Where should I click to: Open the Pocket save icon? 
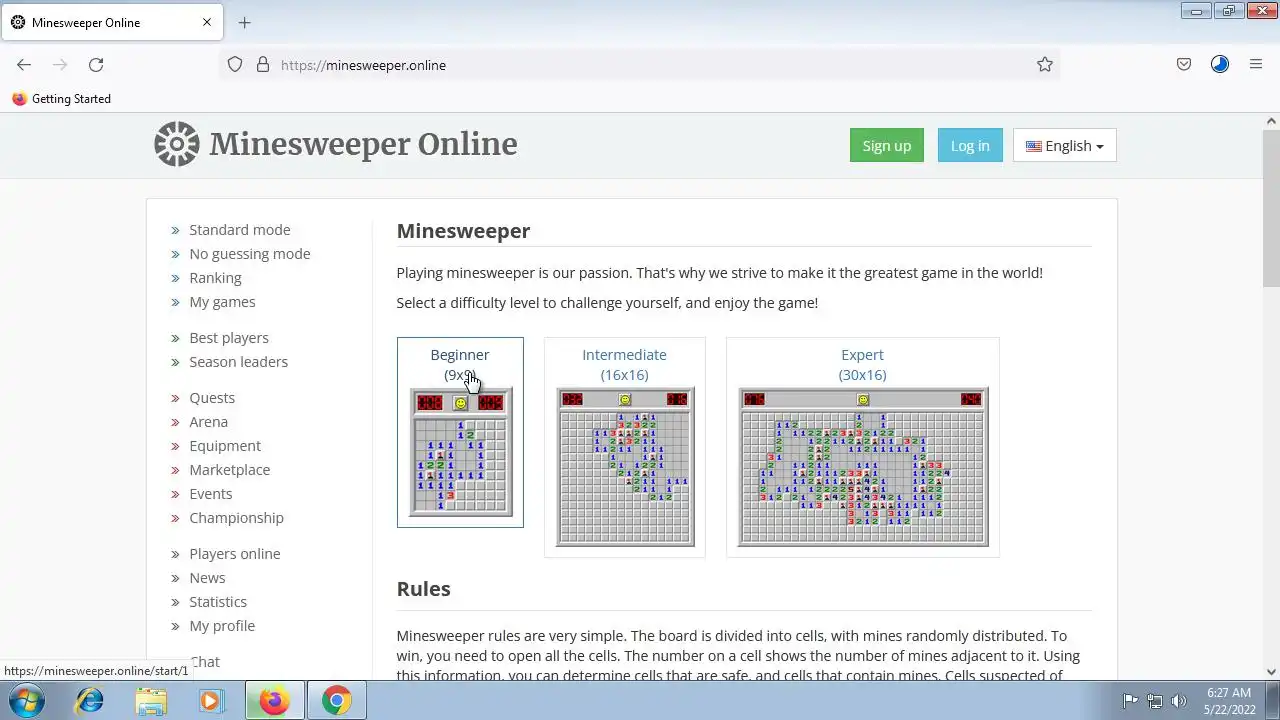click(x=1184, y=65)
